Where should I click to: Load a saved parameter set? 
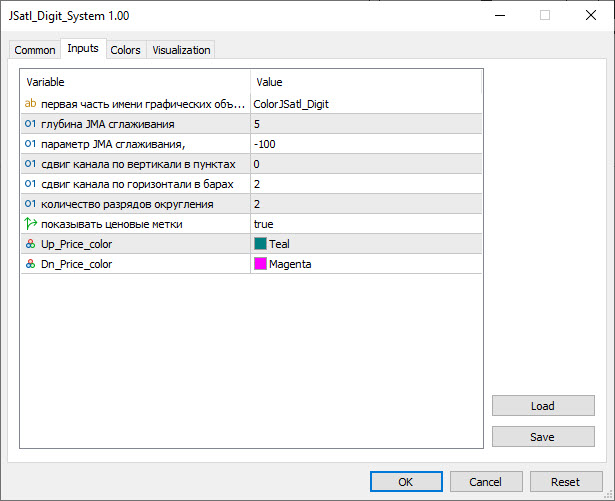543,406
